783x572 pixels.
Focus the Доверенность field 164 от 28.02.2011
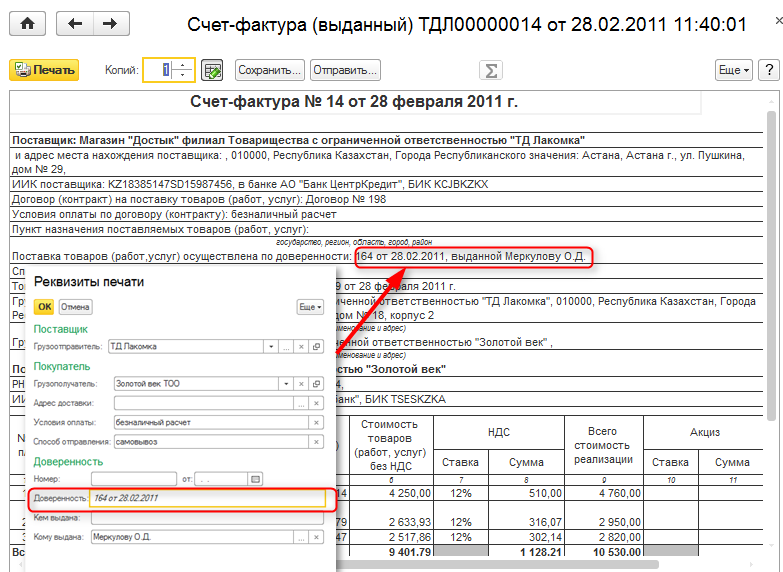207,498
